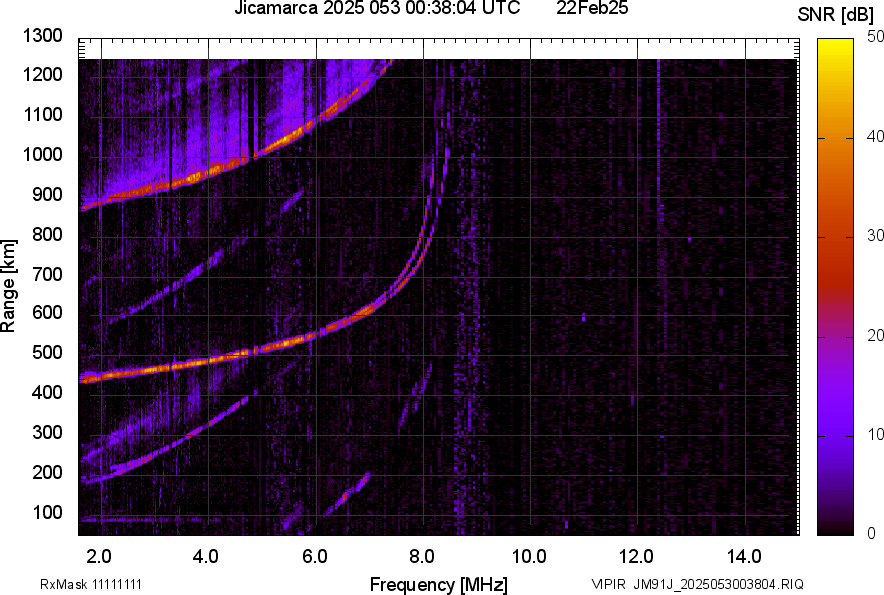
Task: Click the 100 range tick label
Action: 47,512
